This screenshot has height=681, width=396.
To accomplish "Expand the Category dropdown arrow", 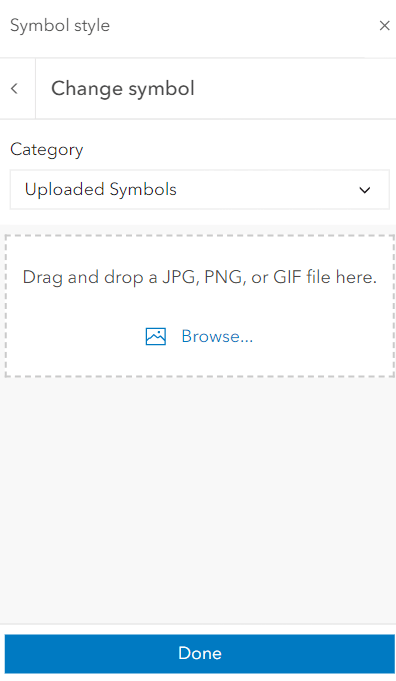I will (x=365, y=190).
